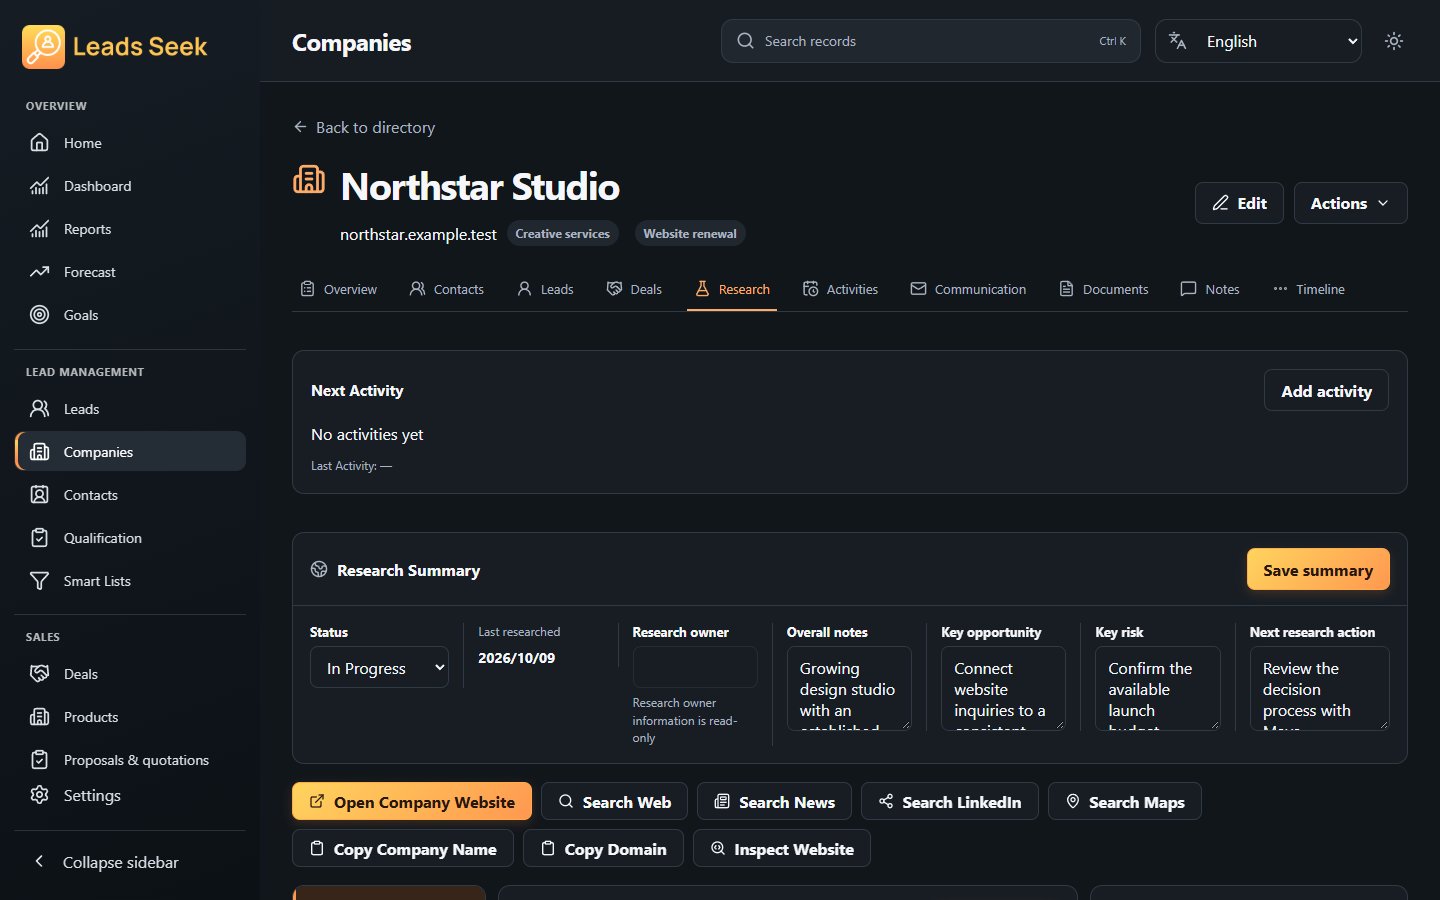Open Contacts in the sidebar
Image resolution: width=1440 pixels, height=900 pixels.
(130, 495)
